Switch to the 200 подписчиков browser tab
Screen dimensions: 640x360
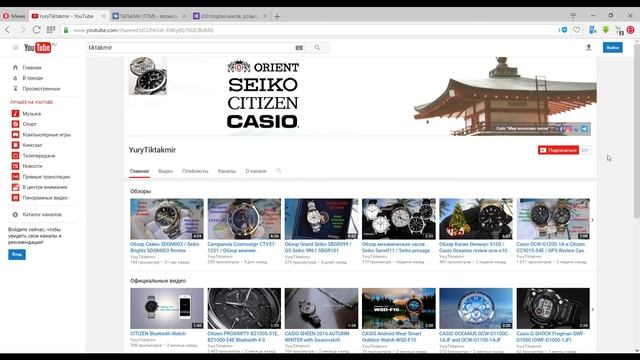(x=230, y=16)
